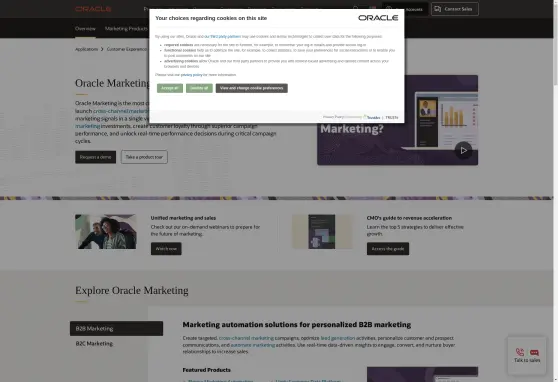Click the Contact Sales button
The width and height of the screenshot is (558, 382).
[454, 9]
